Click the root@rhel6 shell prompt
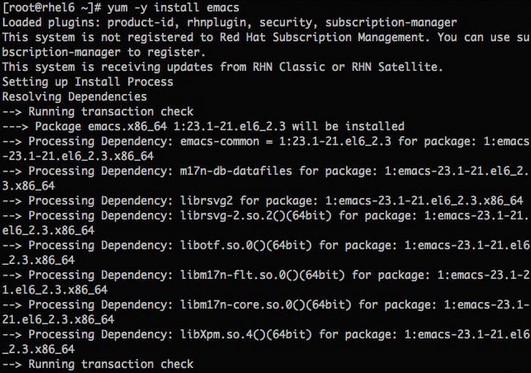Screen dimensions: 531x373 (x=51, y=7)
